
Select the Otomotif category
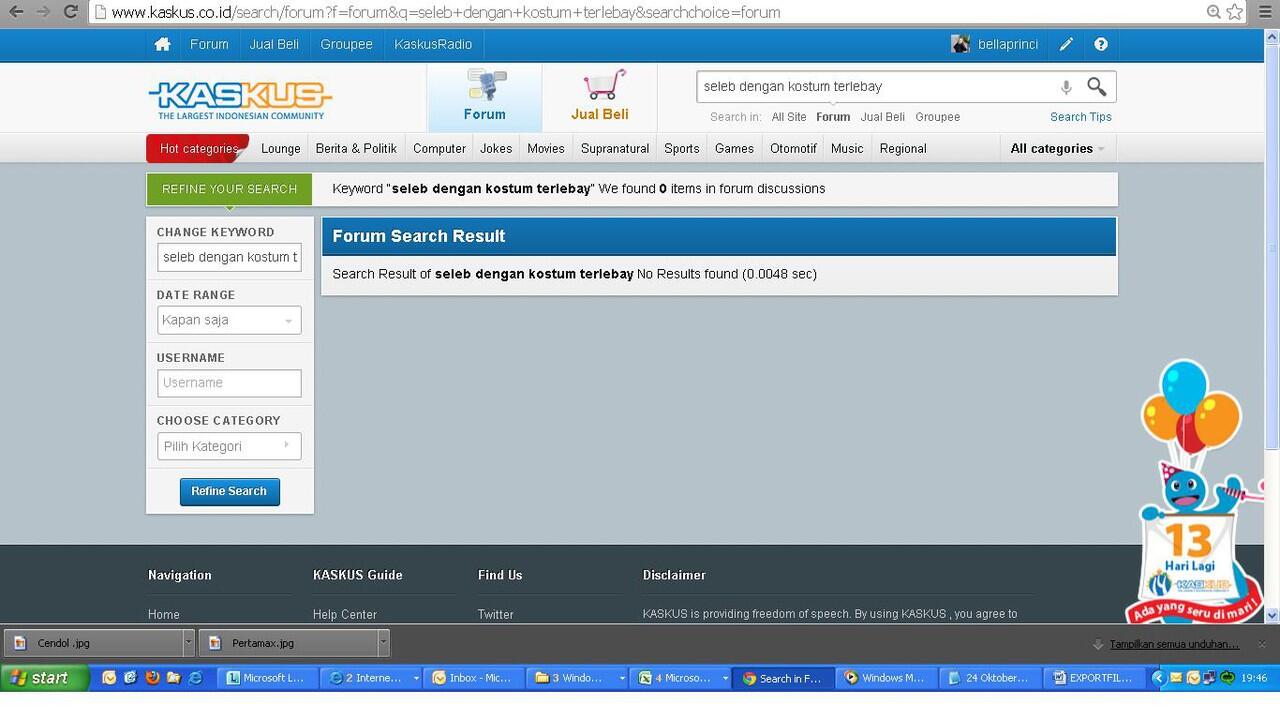pos(793,148)
